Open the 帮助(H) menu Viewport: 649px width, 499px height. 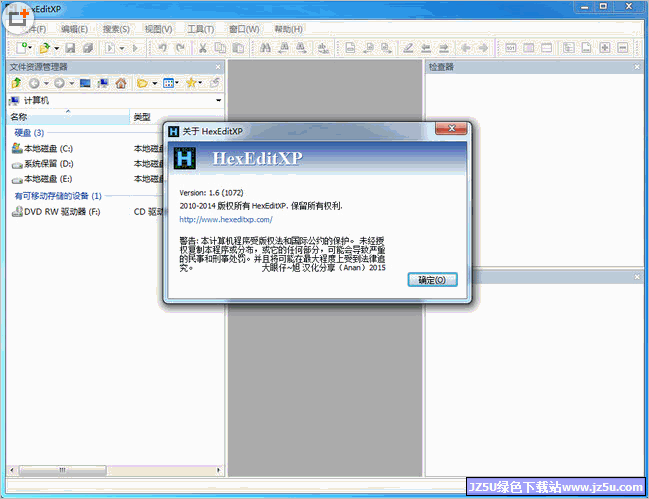288,29
